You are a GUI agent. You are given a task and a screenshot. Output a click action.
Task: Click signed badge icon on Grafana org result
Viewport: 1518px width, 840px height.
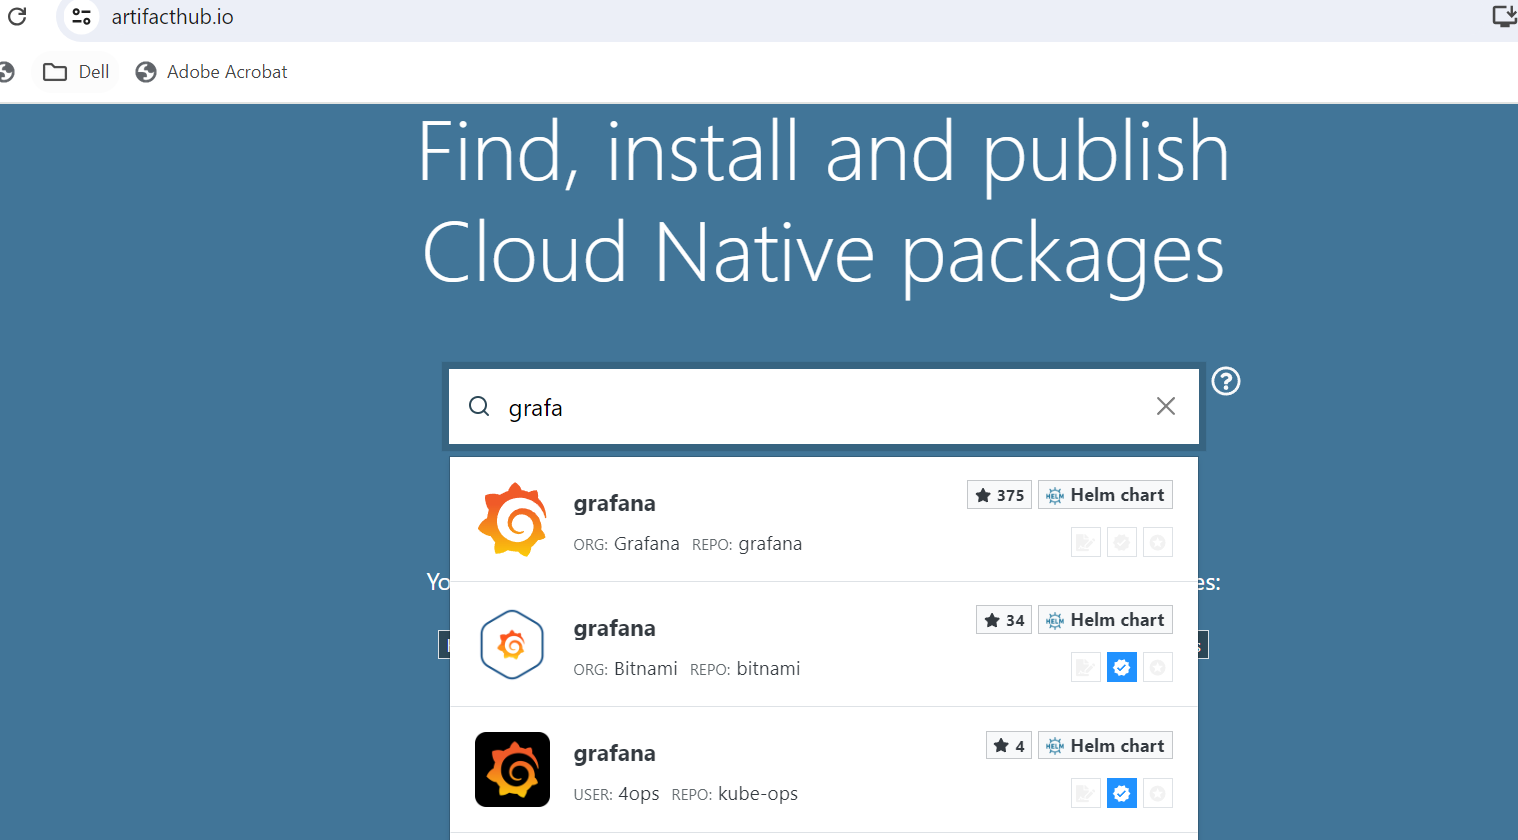[1086, 543]
